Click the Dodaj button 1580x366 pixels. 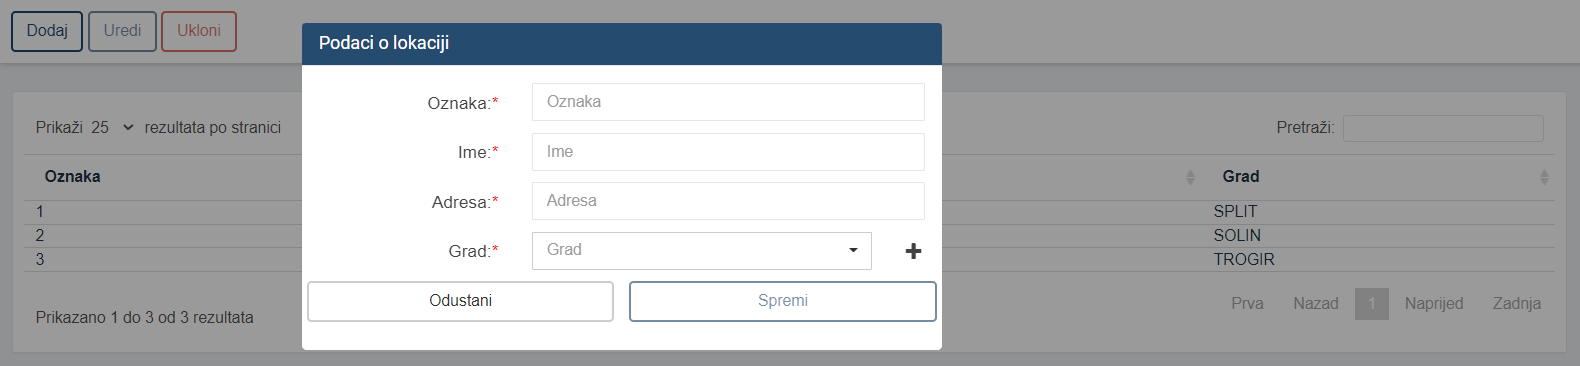(x=47, y=31)
